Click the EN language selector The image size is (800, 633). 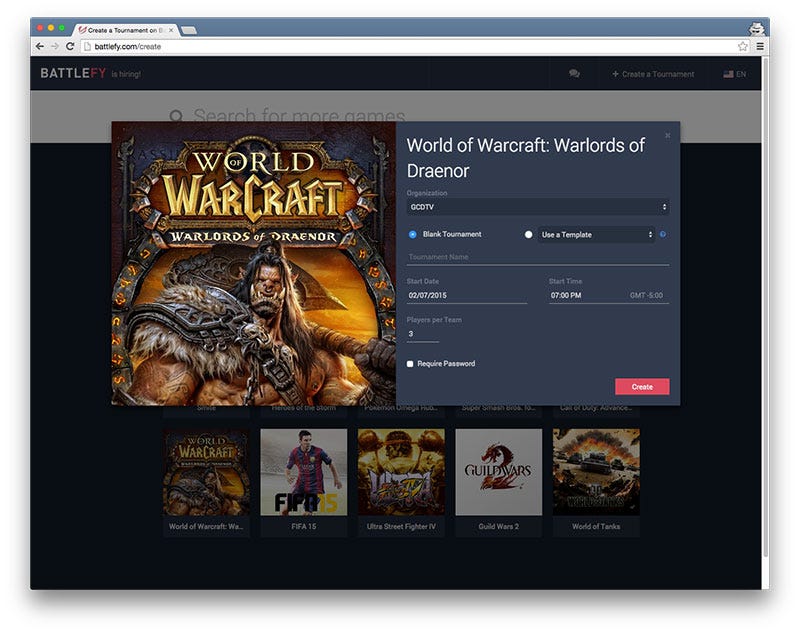[741, 74]
